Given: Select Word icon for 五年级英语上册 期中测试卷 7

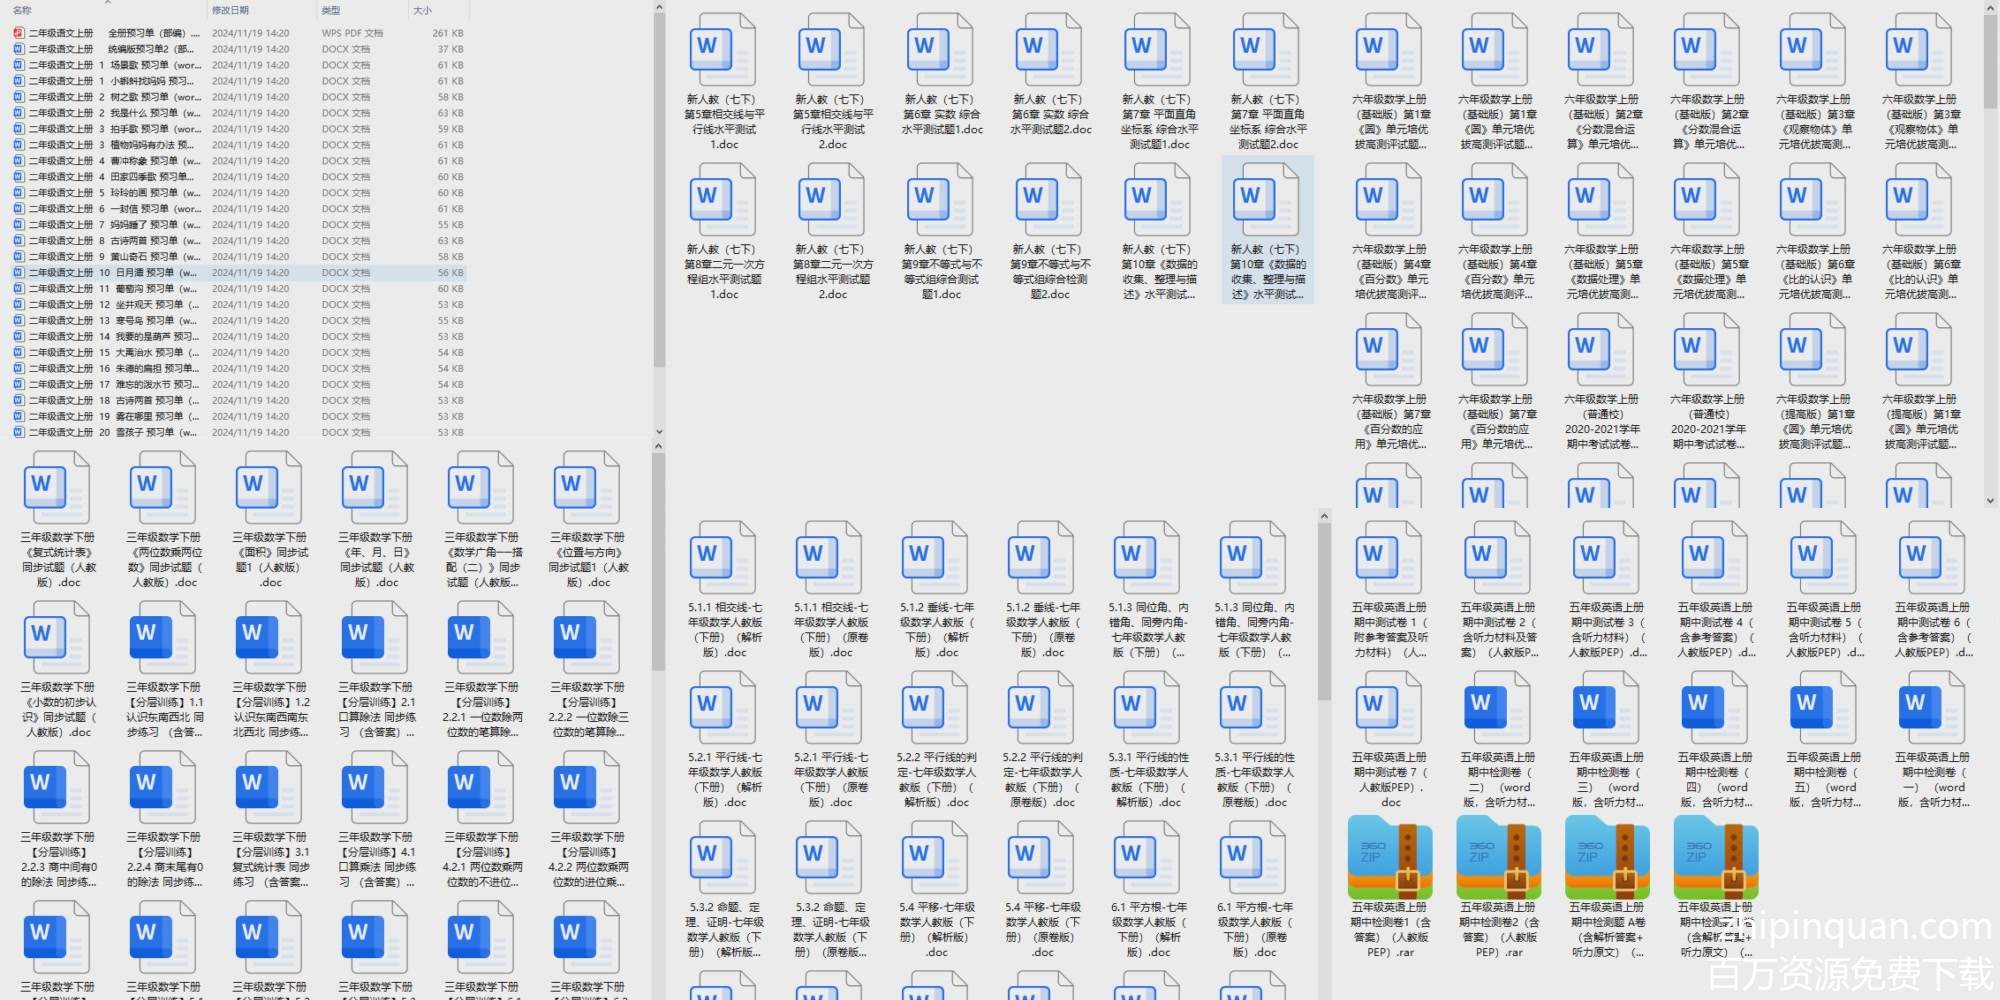Looking at the screenshot, I should coord(1389,708).
